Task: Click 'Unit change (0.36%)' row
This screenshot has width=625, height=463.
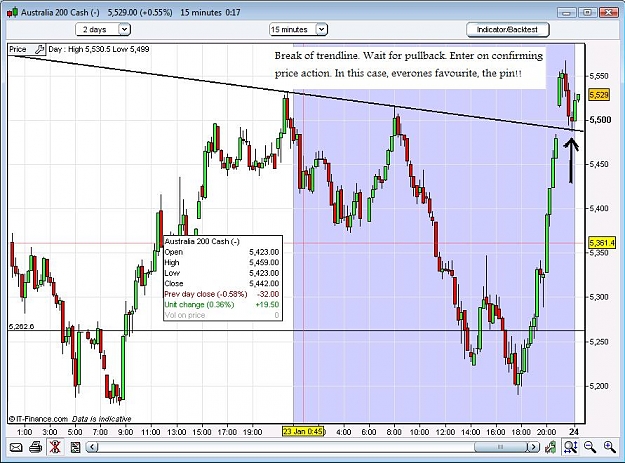Action: pyautogui.click(x=222, y=305)
